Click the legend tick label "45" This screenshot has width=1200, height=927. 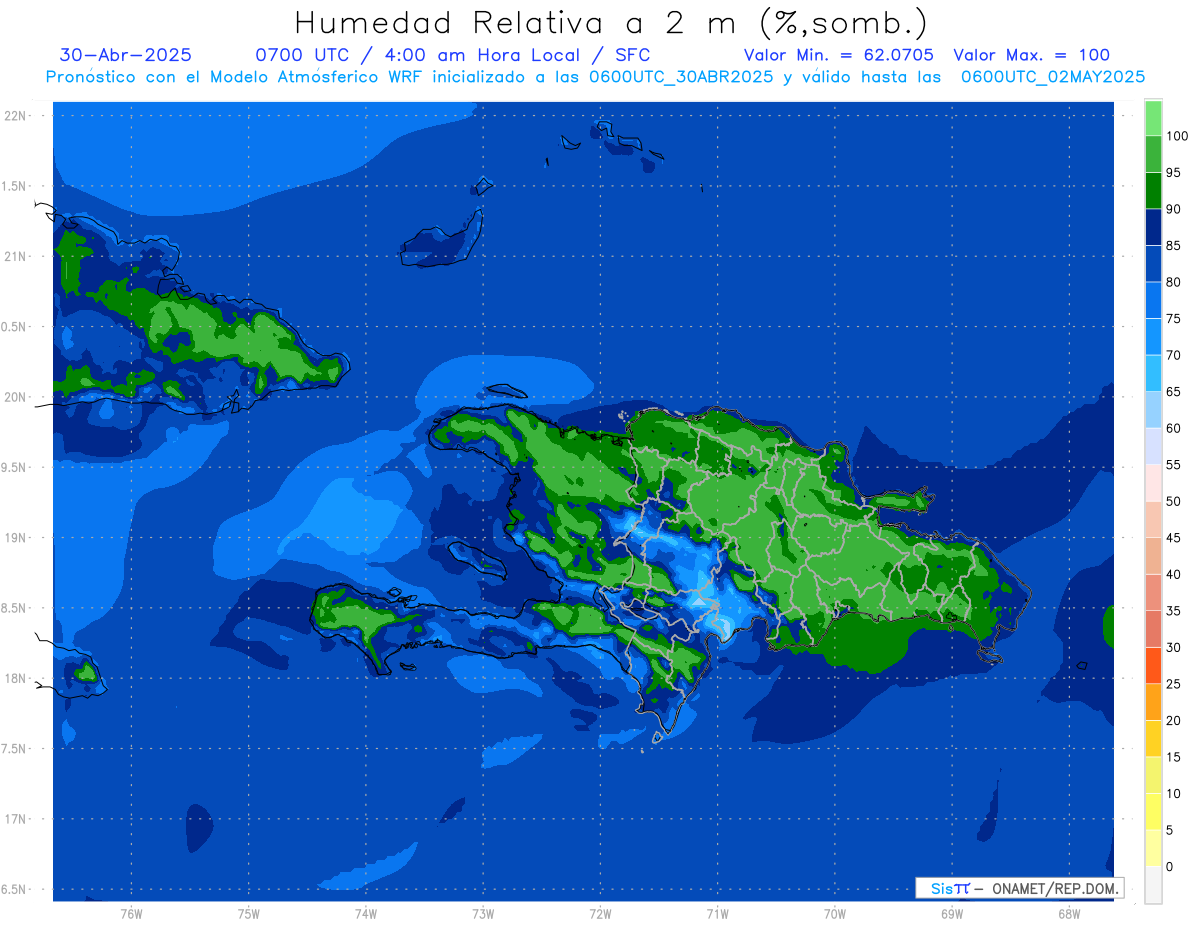1173,538
